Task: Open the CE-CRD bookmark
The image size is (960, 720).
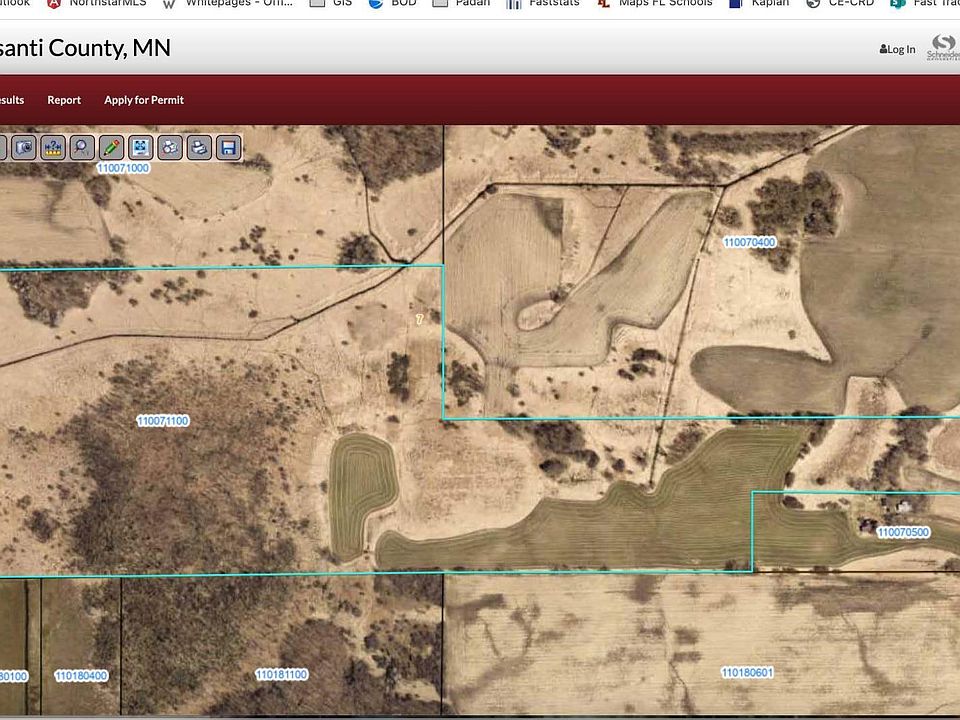Action: (840, 3)
